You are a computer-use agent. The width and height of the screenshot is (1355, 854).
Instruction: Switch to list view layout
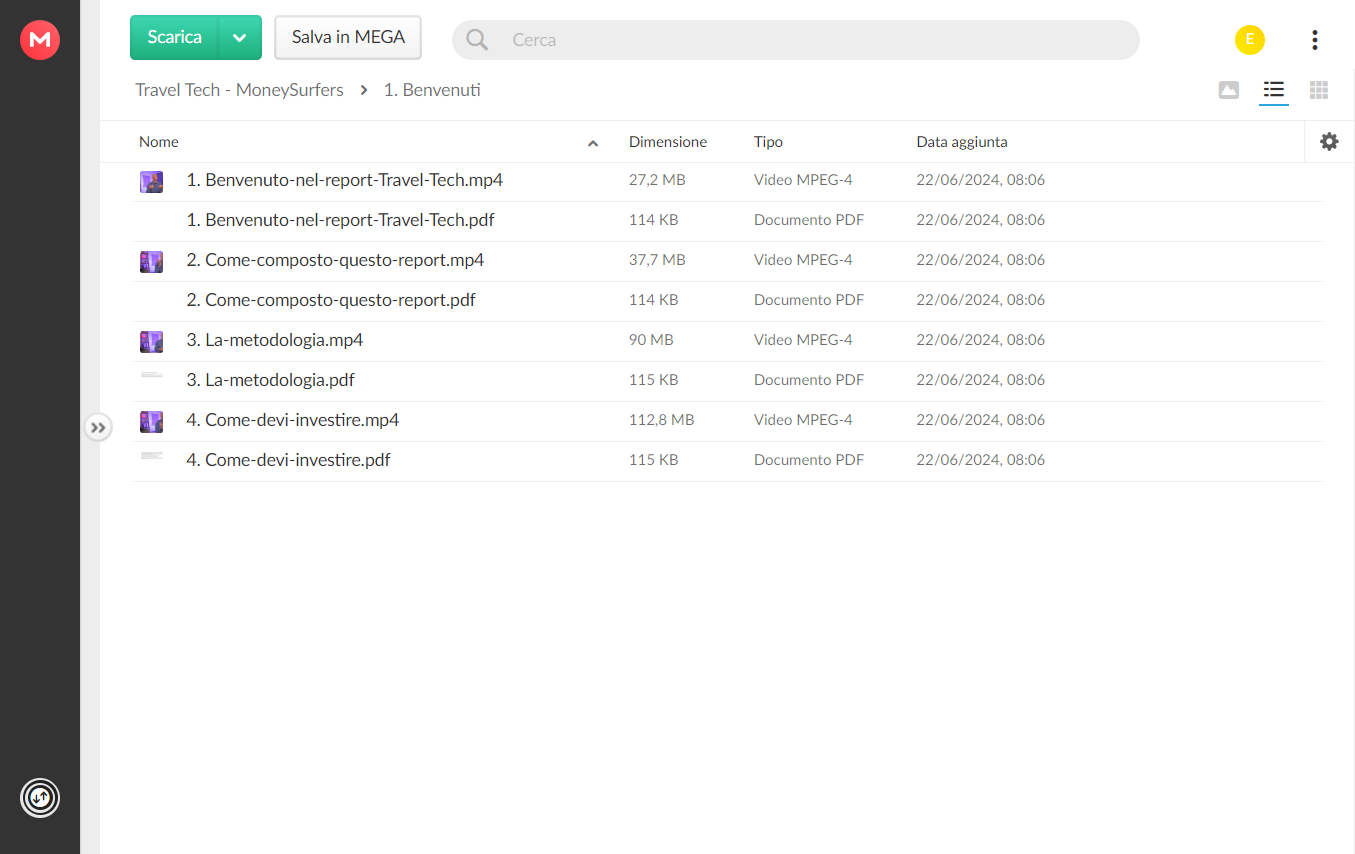tap(1273, 90)
